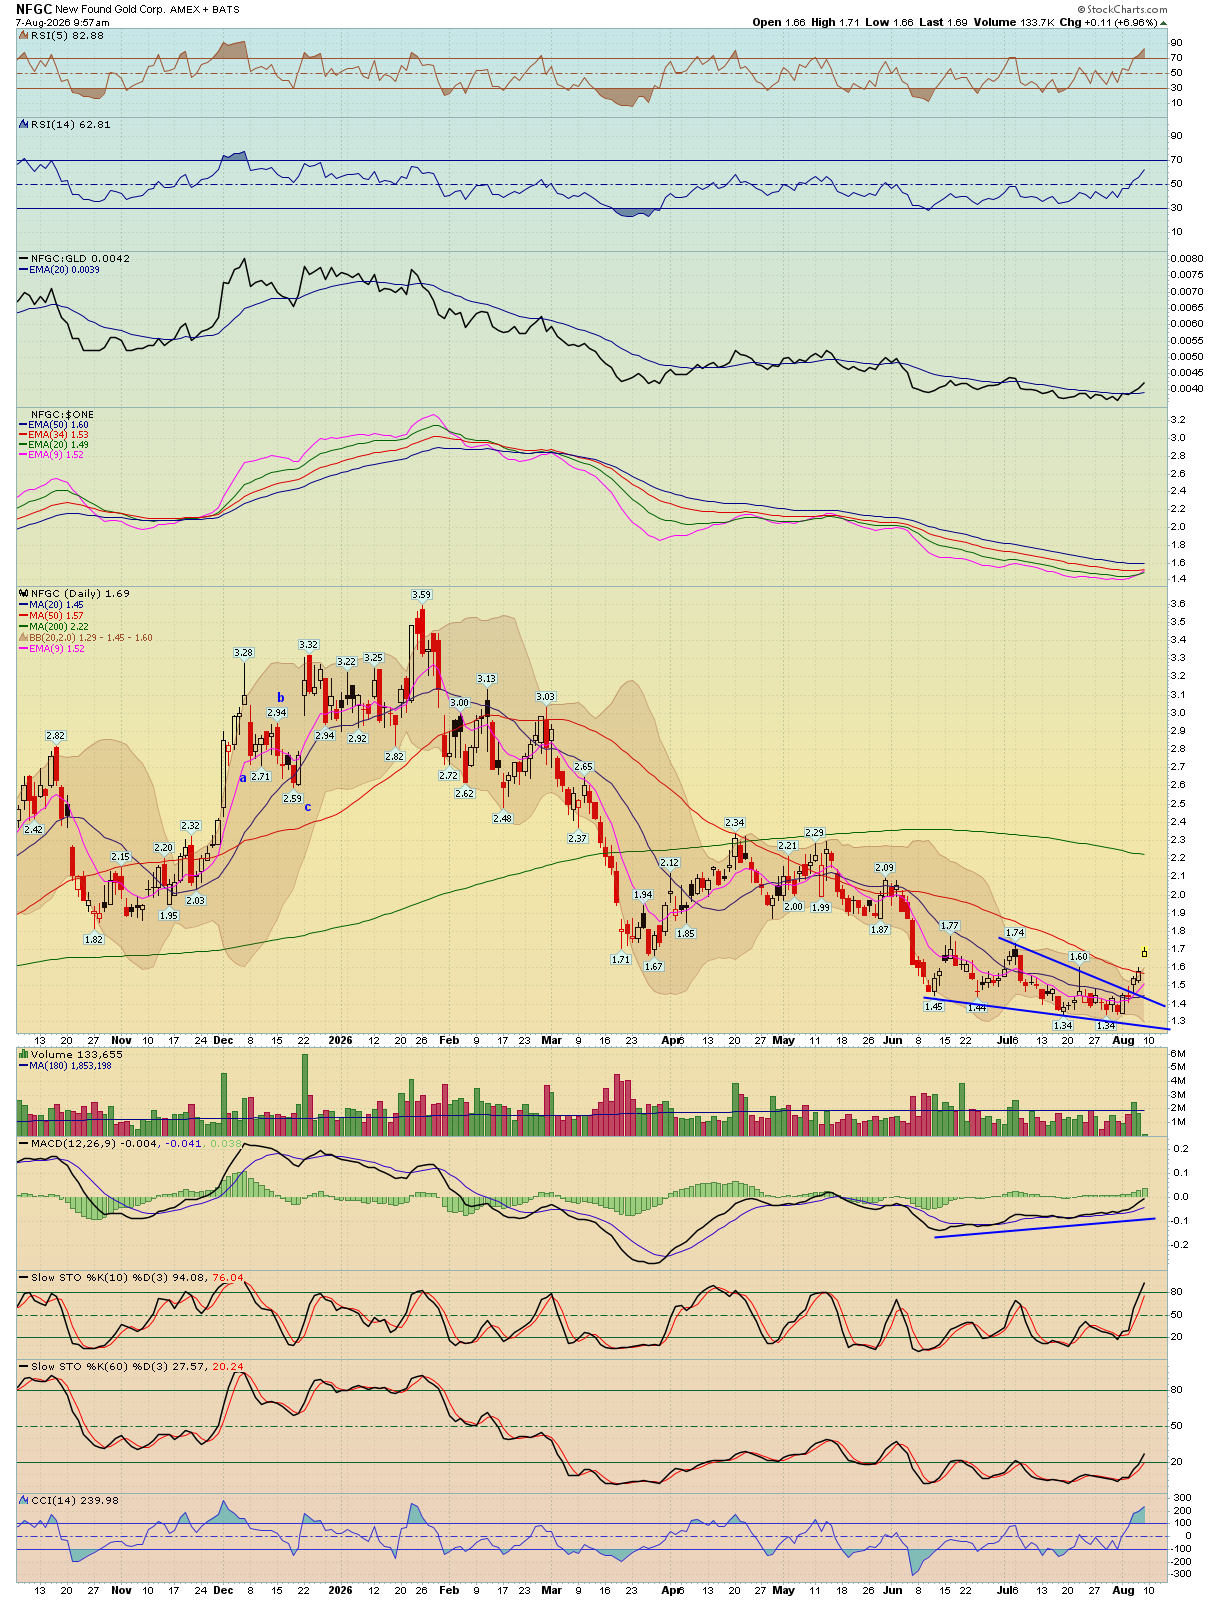The image size is (1220, 1600).
Task: Click the 2.09 high price annotation
Action: click(884, 868)
